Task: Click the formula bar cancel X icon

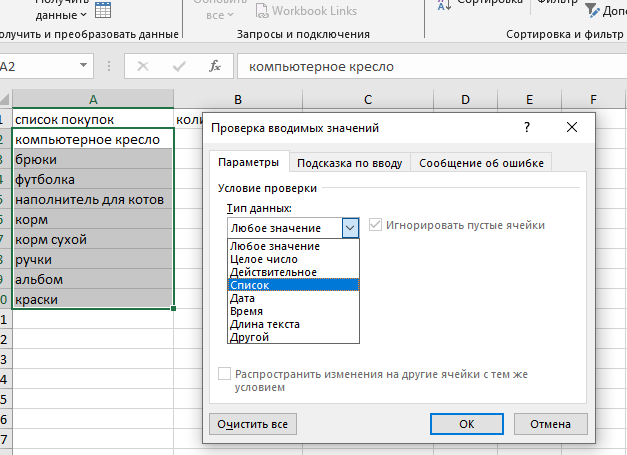Action: point(143,67)
